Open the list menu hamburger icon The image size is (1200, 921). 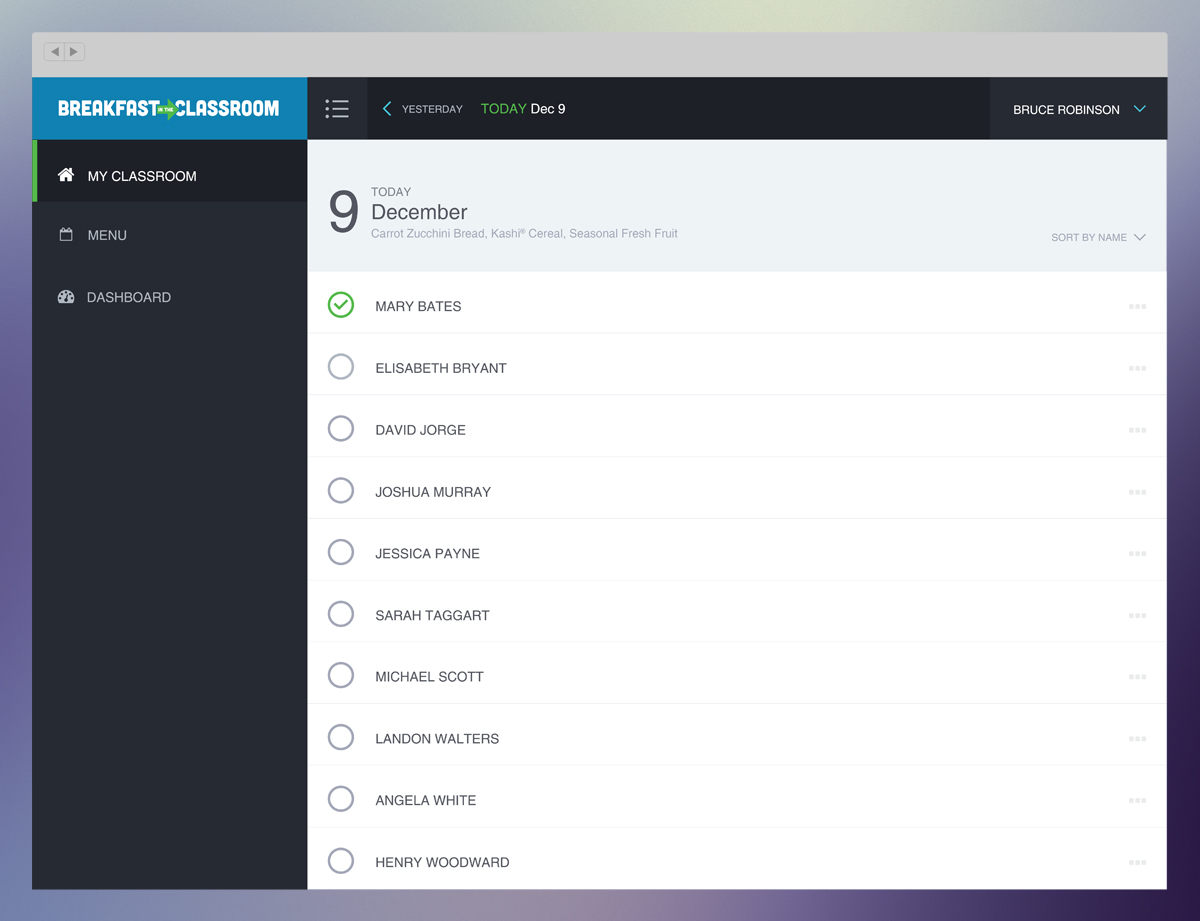coord(337,109)
